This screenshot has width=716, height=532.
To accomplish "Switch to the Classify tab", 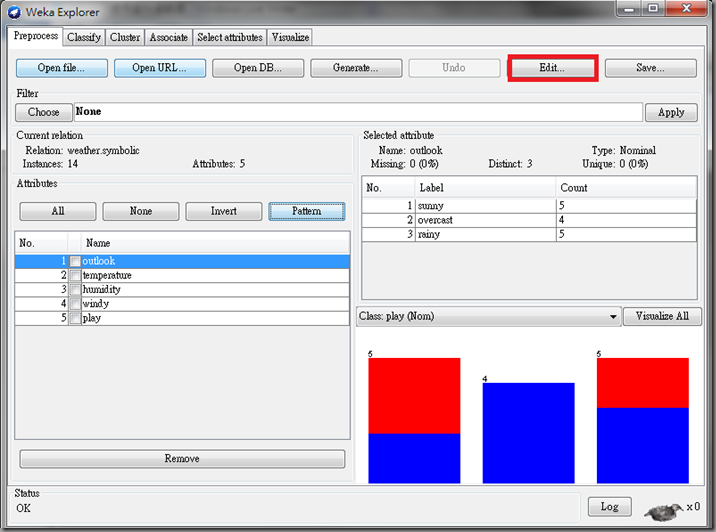I will tap(84, 37).
